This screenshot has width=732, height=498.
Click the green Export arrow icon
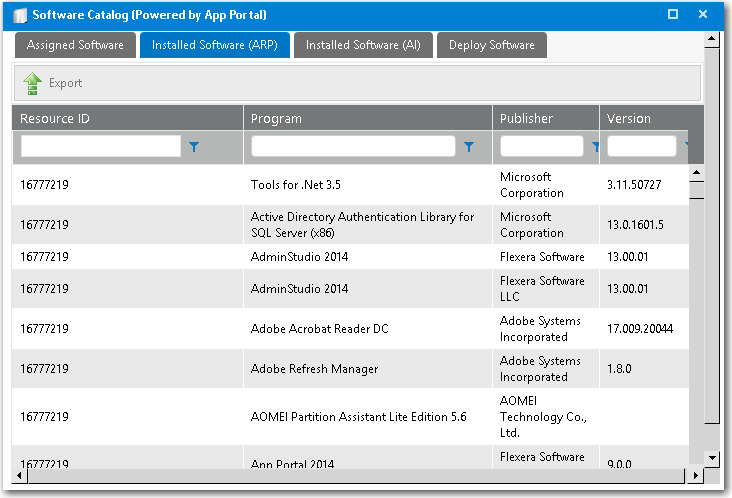(x=32, y=83)
